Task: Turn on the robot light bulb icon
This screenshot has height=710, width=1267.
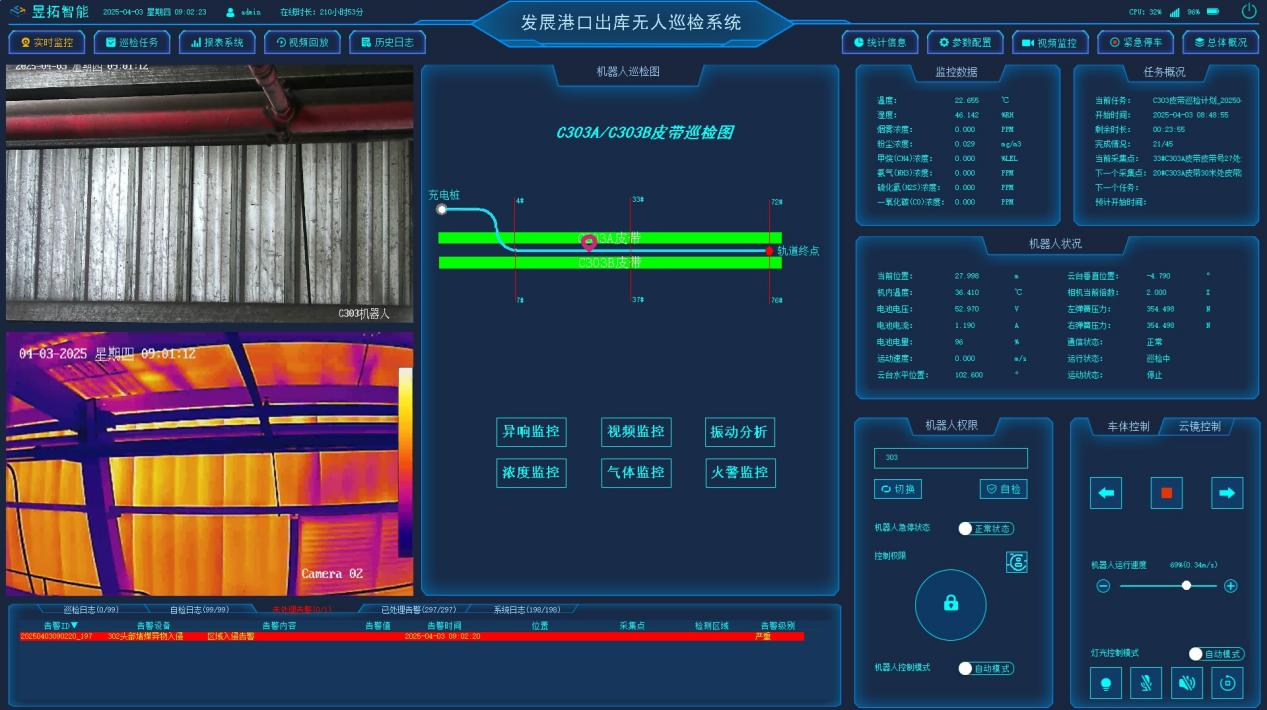Action: point(1105,683)
